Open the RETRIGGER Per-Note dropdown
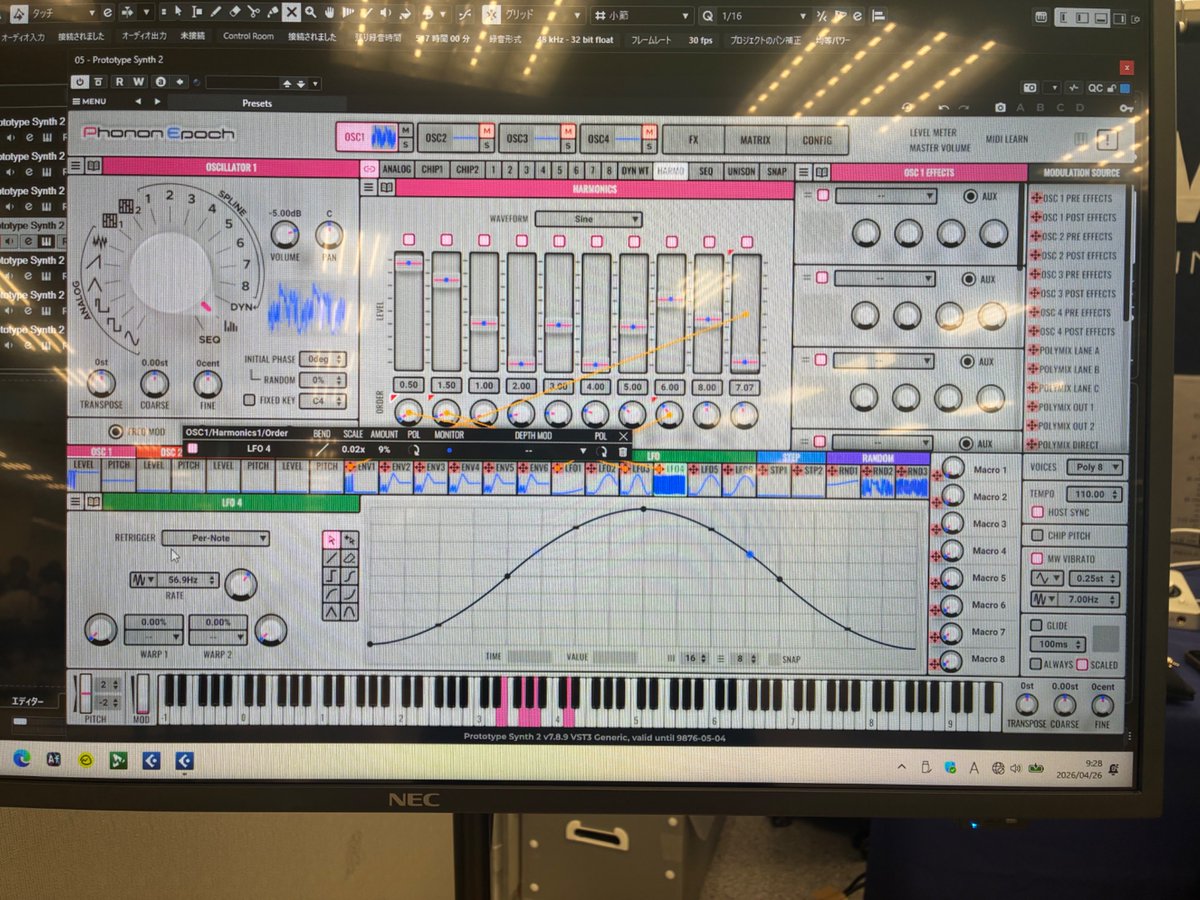Screen dimensions: 1200x900 (x=216, y=538)
